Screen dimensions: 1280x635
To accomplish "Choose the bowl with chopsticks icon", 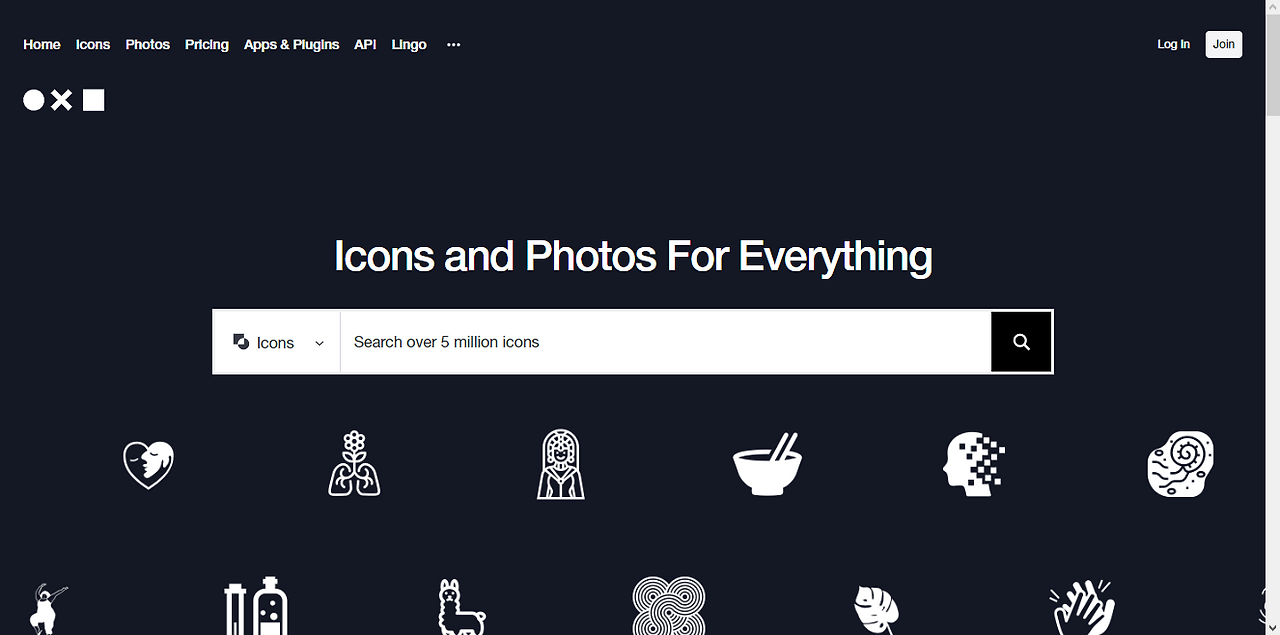I will (x=767, y=464).
